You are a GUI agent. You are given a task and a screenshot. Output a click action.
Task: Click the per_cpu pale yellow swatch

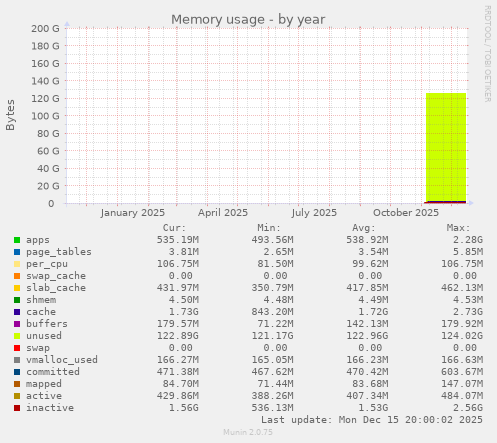17,264
